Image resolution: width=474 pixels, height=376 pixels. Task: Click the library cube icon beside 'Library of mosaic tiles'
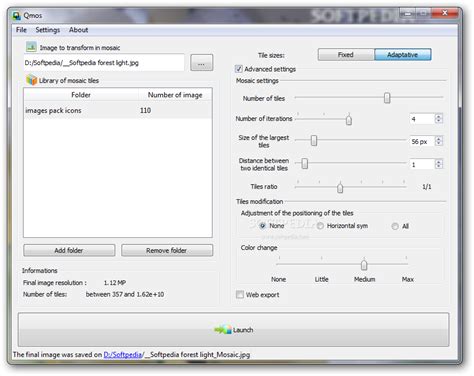[32, 80]
